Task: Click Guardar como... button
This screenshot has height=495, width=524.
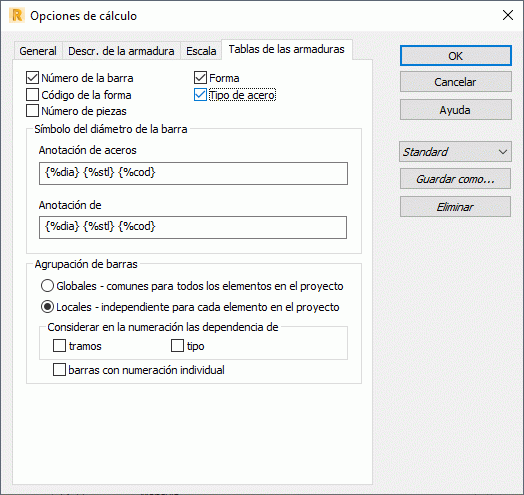Action: point(455,179)
